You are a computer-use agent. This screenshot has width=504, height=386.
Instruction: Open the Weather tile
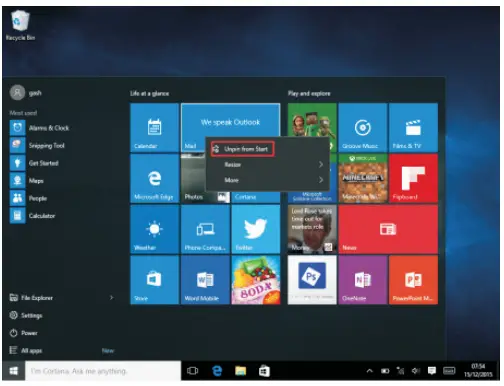(154, 229)
